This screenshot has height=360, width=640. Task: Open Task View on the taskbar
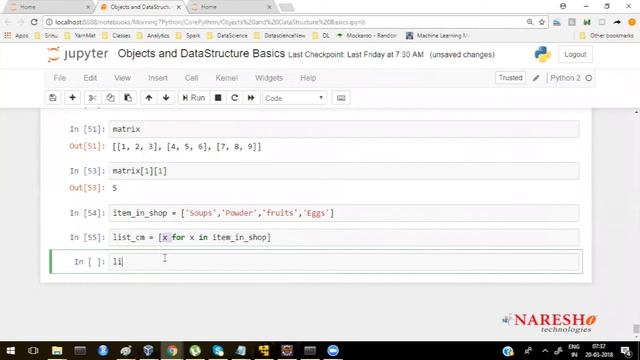point(33,351)
